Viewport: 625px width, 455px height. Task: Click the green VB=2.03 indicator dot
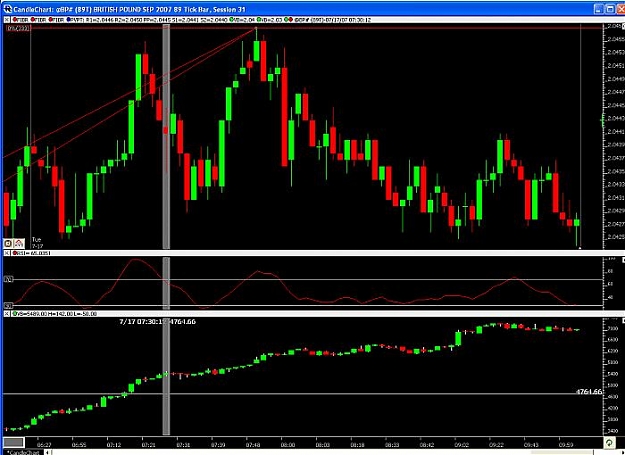[259, 20]
